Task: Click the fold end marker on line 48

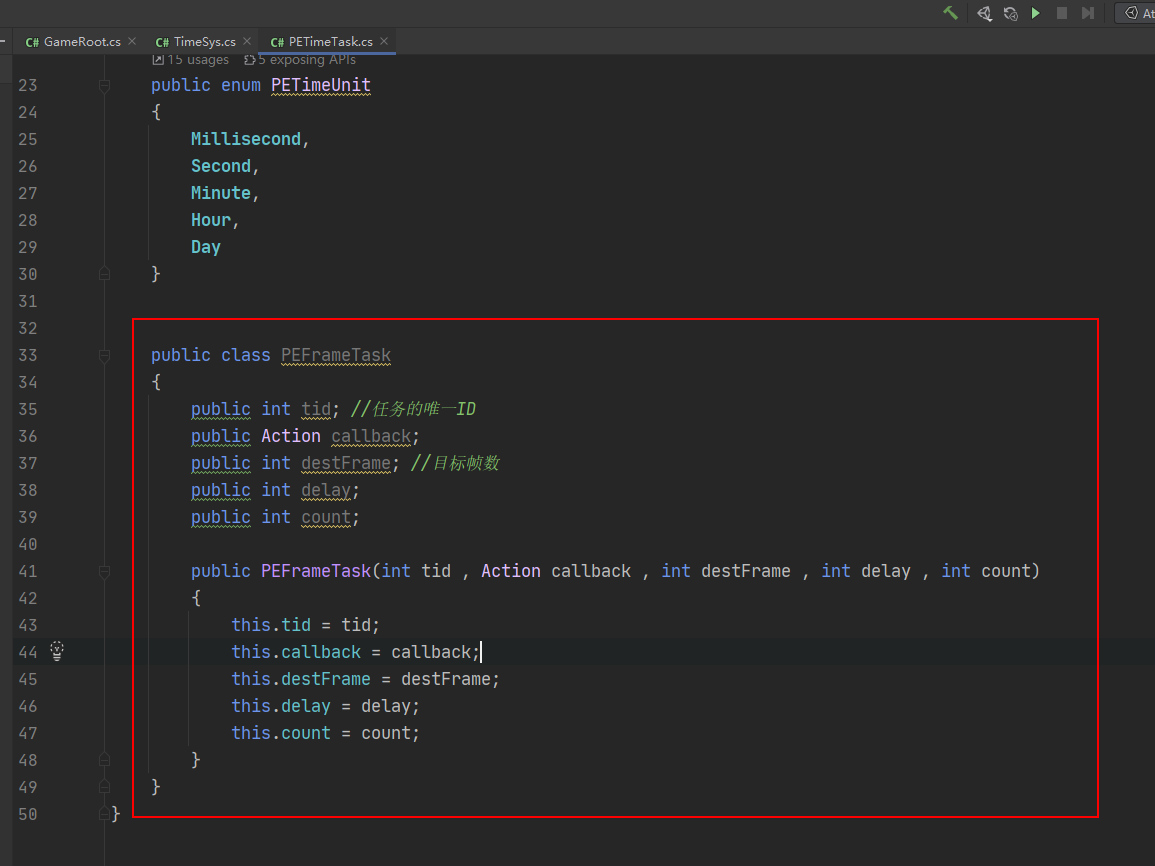Action: pos(105,760)
